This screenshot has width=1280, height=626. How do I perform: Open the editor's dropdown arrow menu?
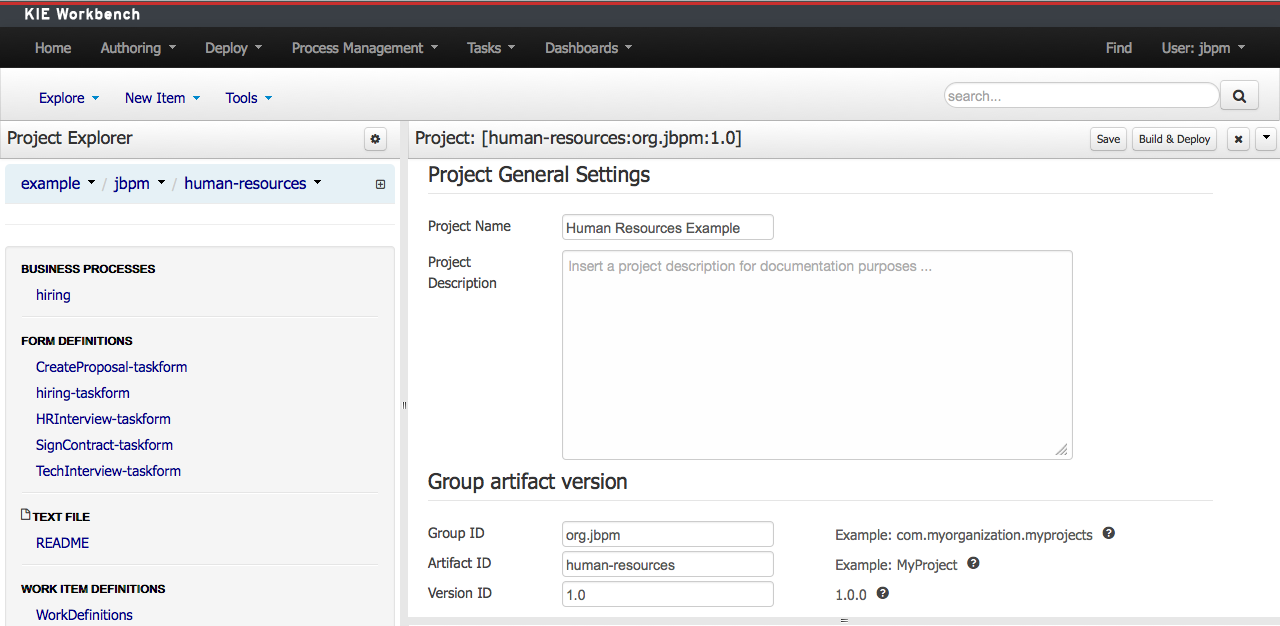(1266, 139)
